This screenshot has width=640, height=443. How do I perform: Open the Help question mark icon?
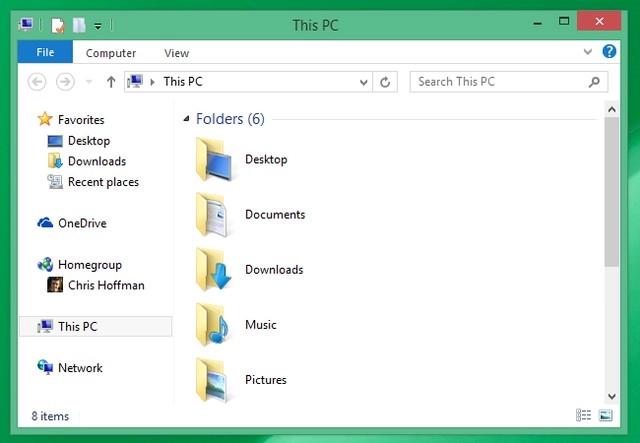609,51
